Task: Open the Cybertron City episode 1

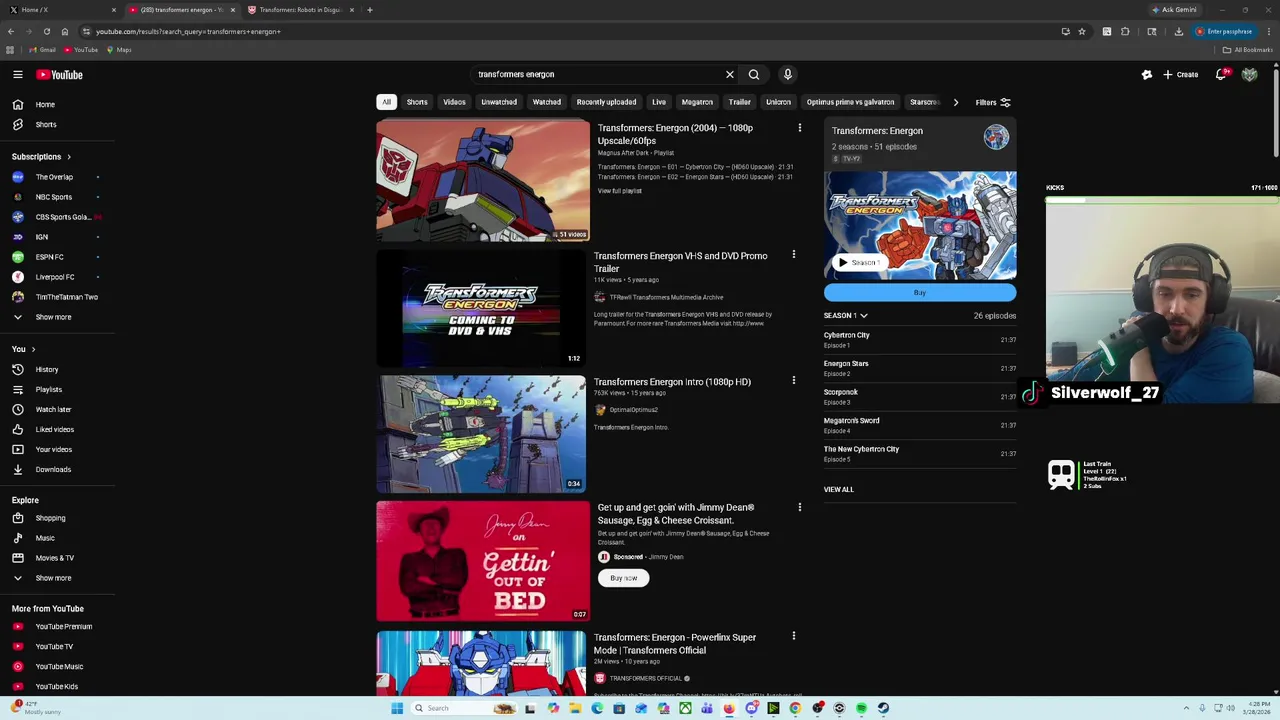Action: (920, 340)
